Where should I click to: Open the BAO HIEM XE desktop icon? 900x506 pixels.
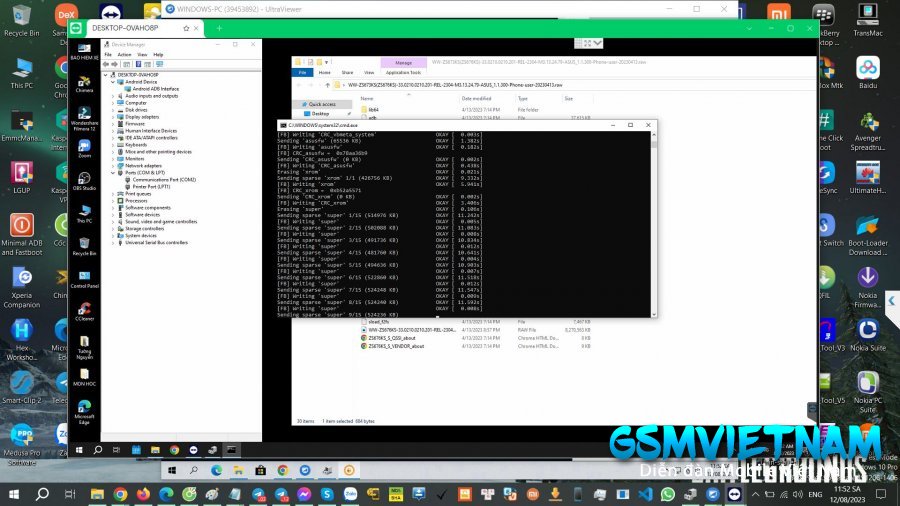pos(84,52)
